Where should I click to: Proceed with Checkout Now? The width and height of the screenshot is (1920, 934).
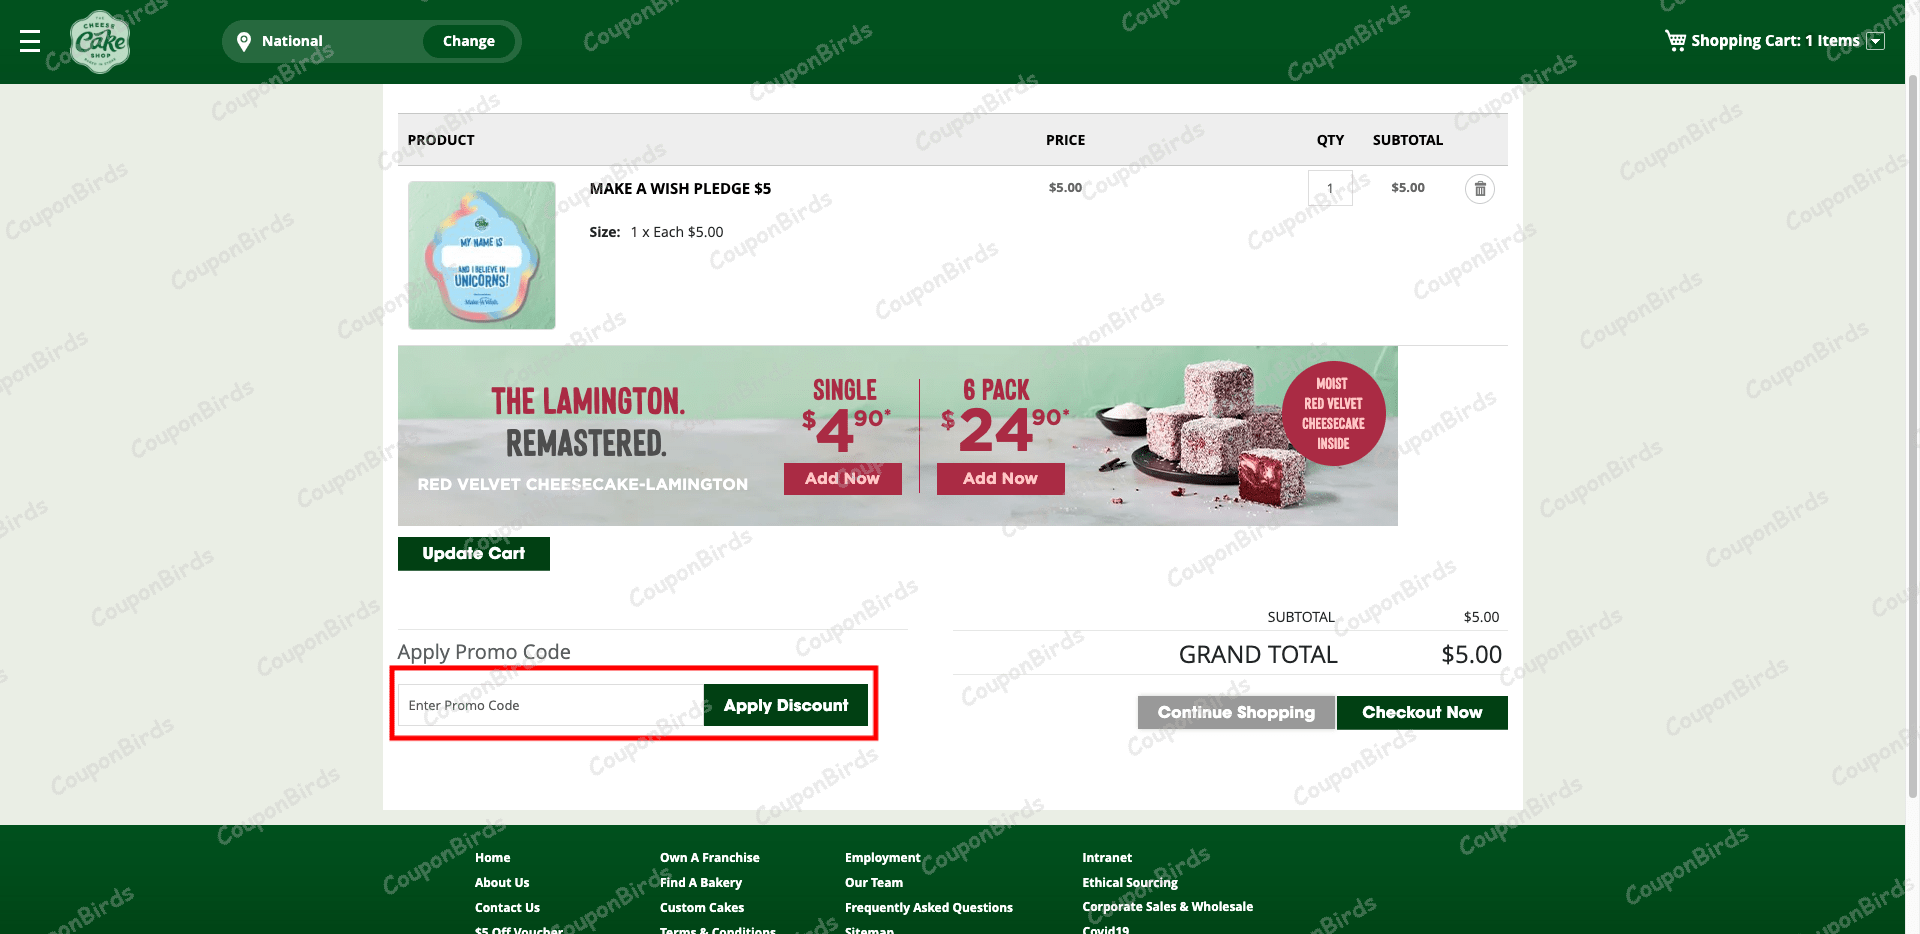1421,712
